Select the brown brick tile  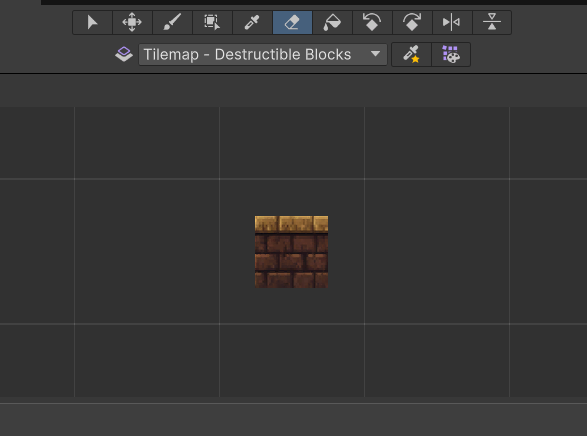coord(291,251)
